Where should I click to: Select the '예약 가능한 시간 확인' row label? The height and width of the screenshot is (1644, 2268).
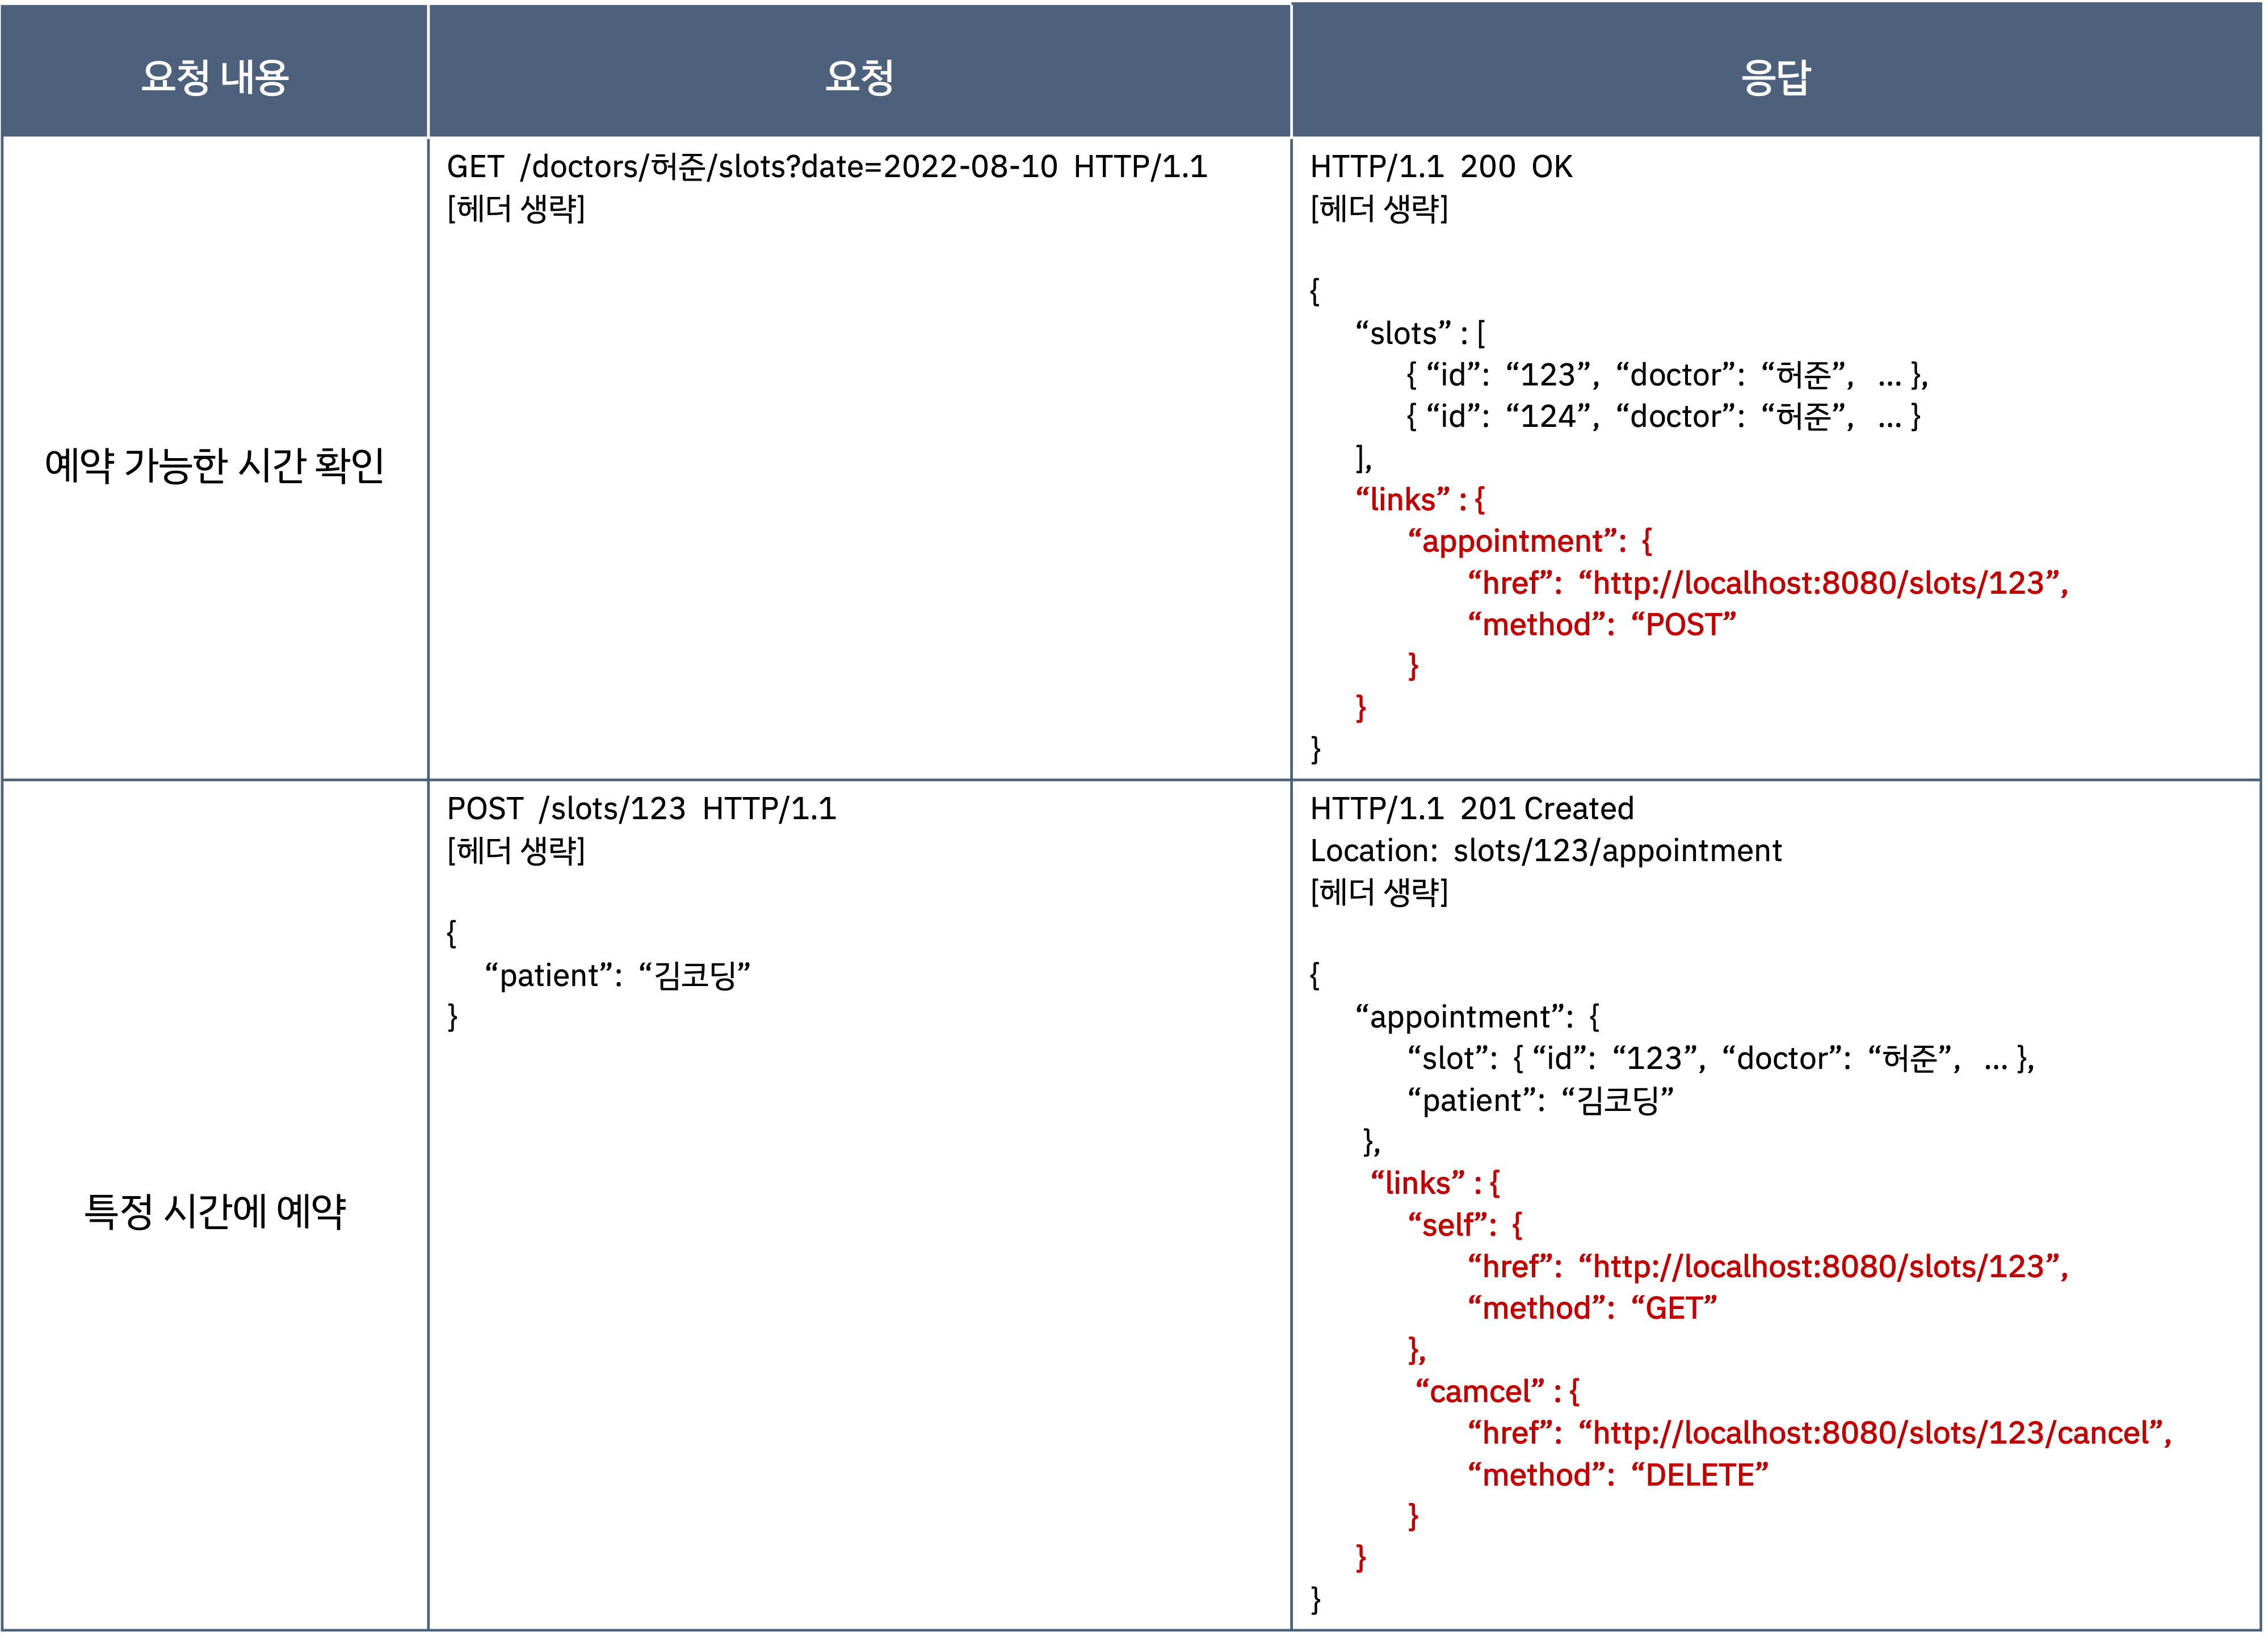pyautogui.click(x=215, y=465)
